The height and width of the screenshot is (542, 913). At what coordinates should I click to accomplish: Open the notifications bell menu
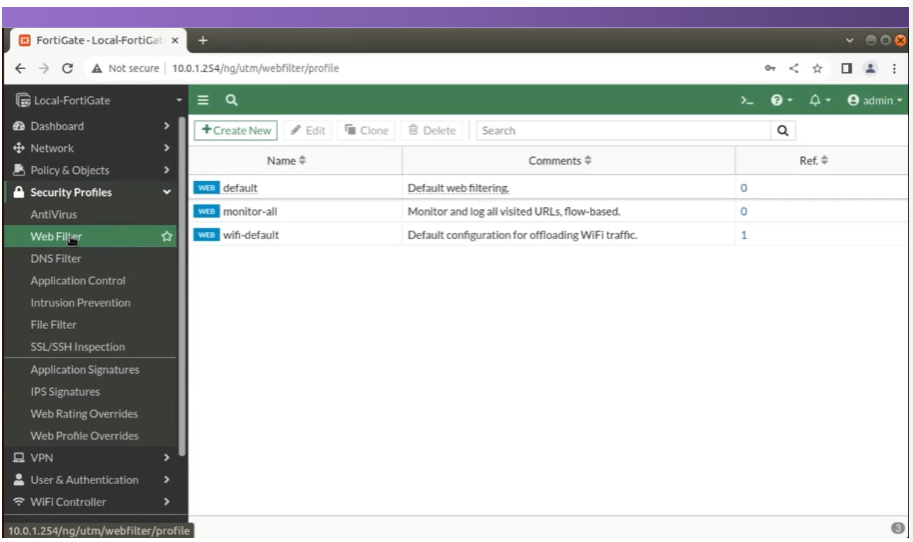(819, 100)
